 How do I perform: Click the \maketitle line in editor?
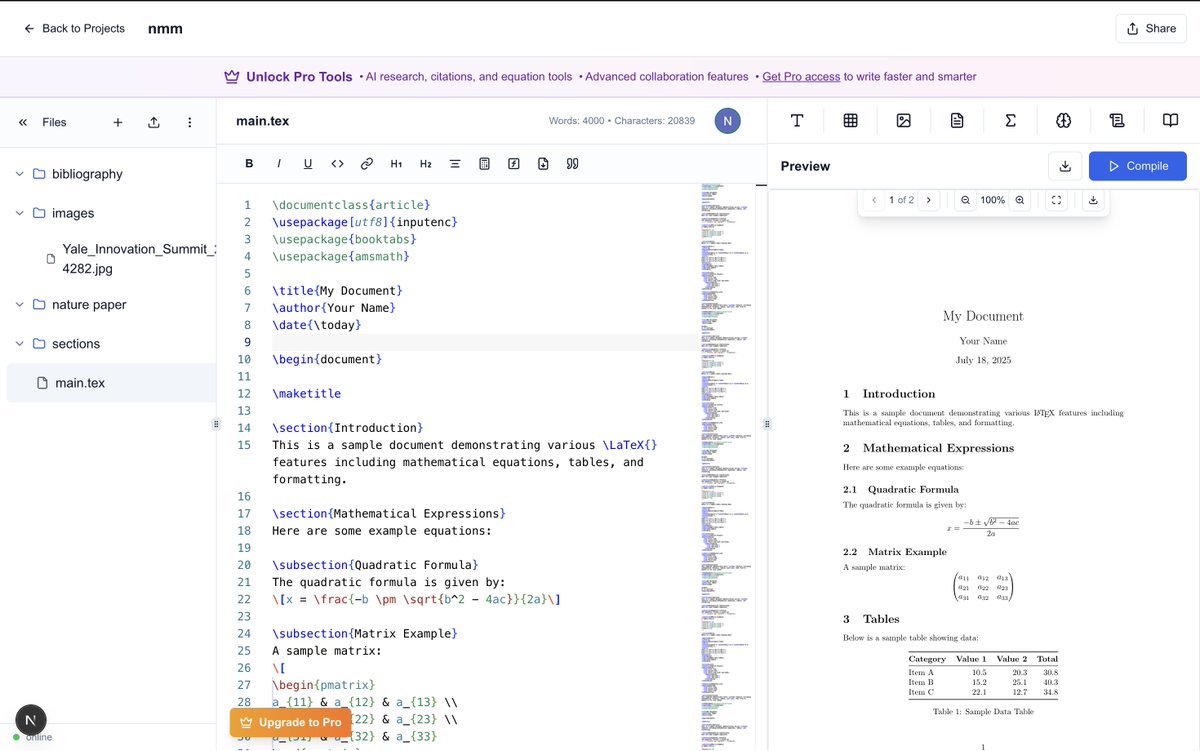click(306, 394)
